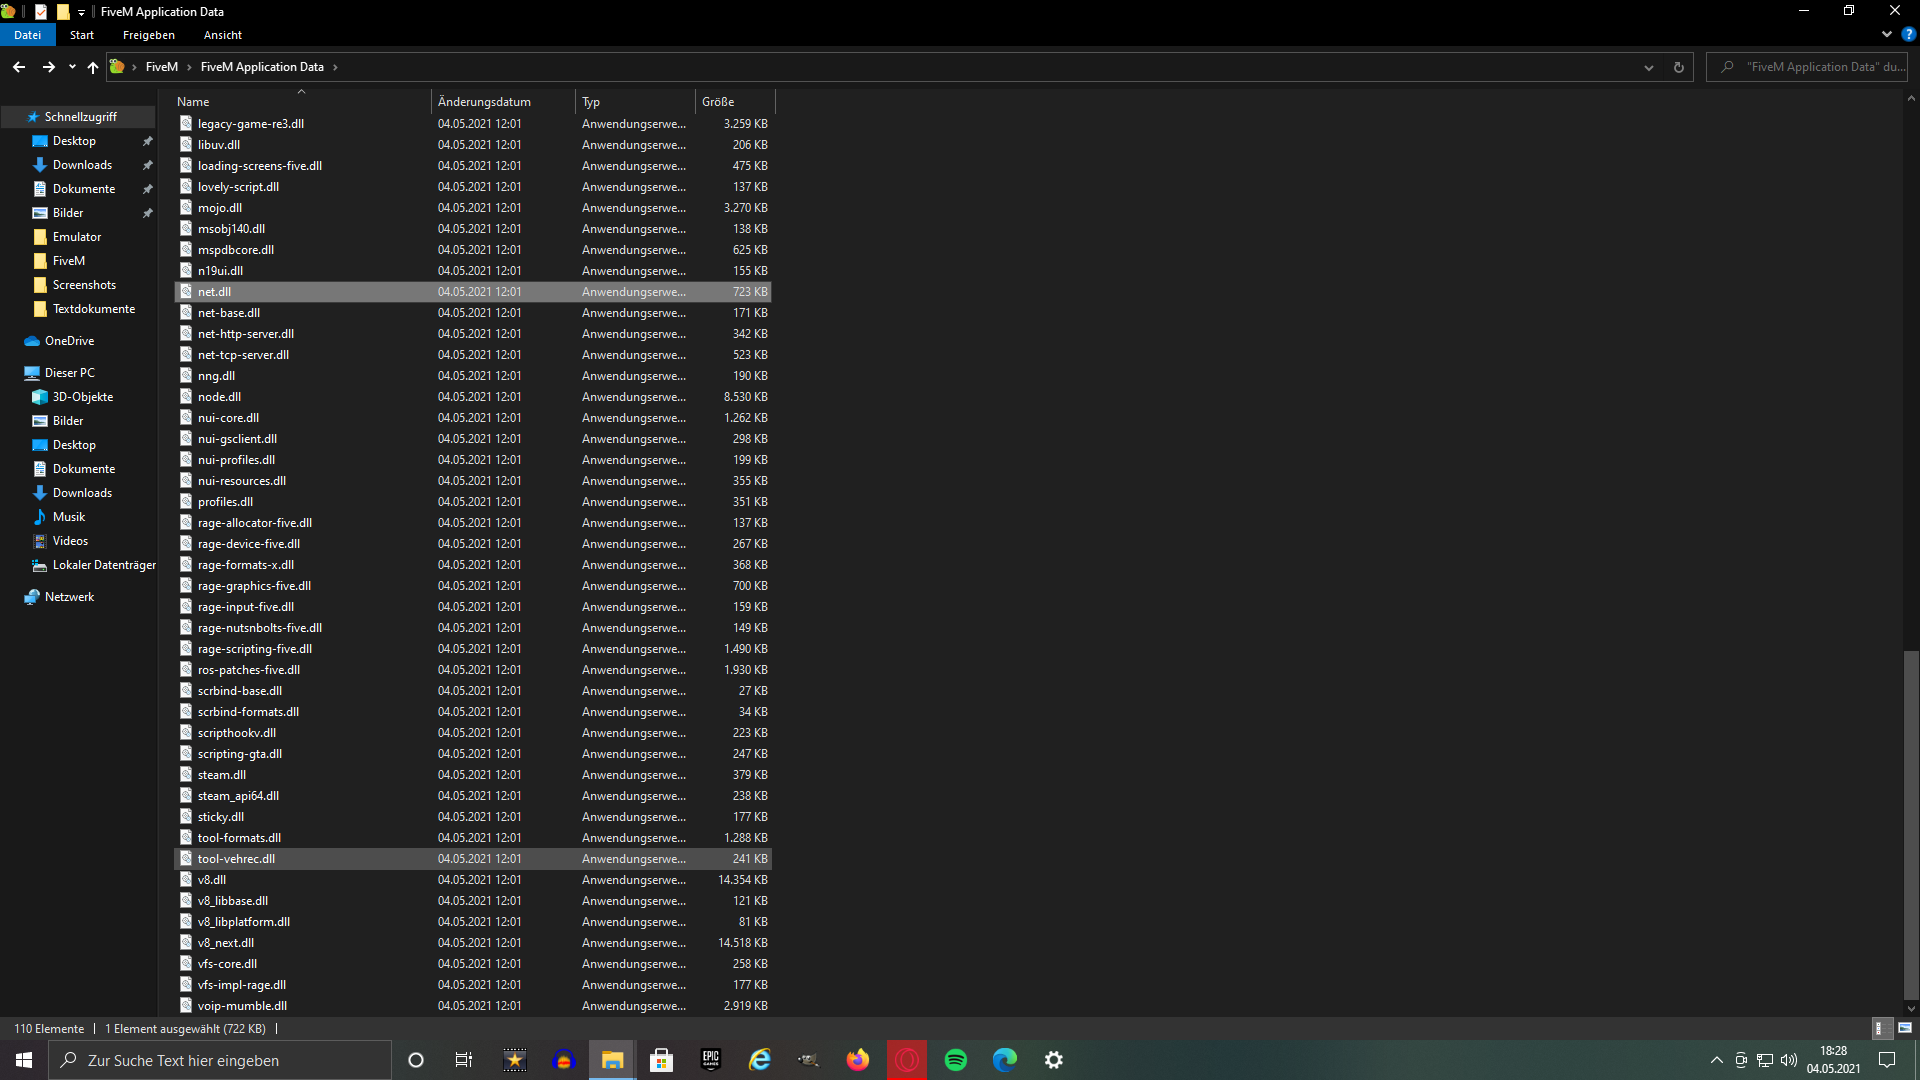Navigate to FiveM via the breadcrumb link

162,67
